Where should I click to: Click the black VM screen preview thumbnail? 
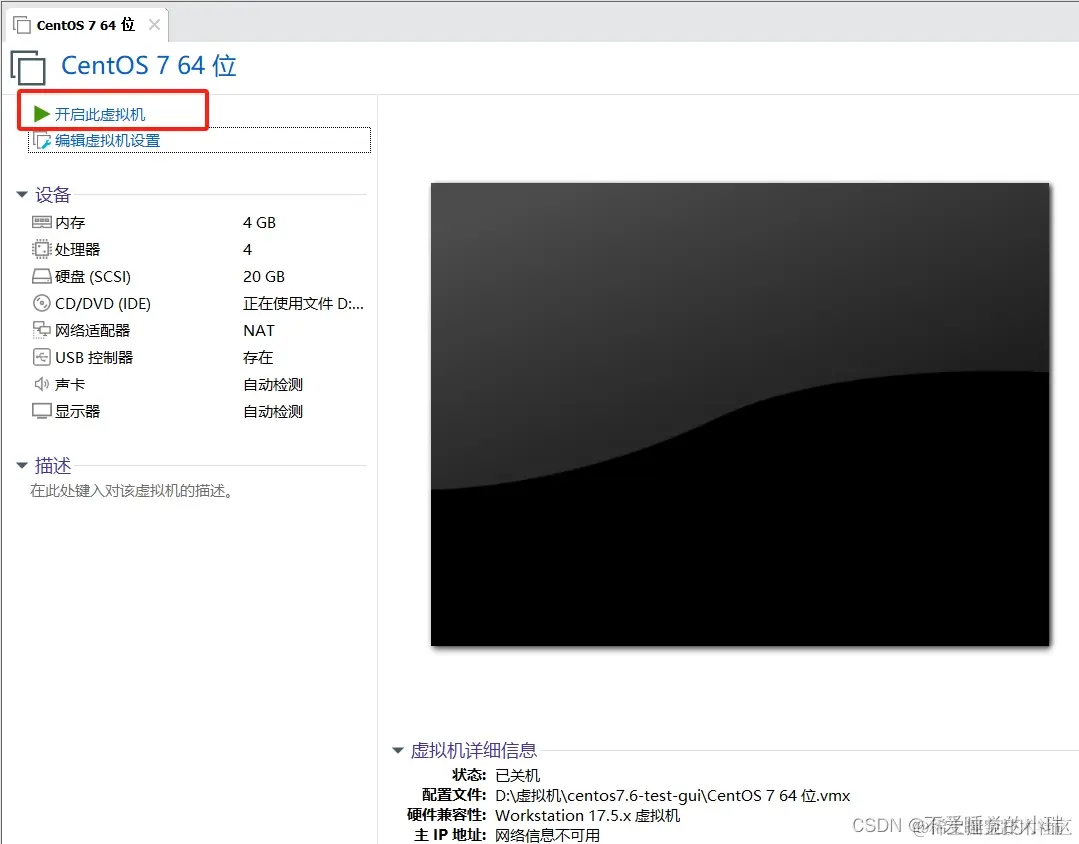(740, 414)
